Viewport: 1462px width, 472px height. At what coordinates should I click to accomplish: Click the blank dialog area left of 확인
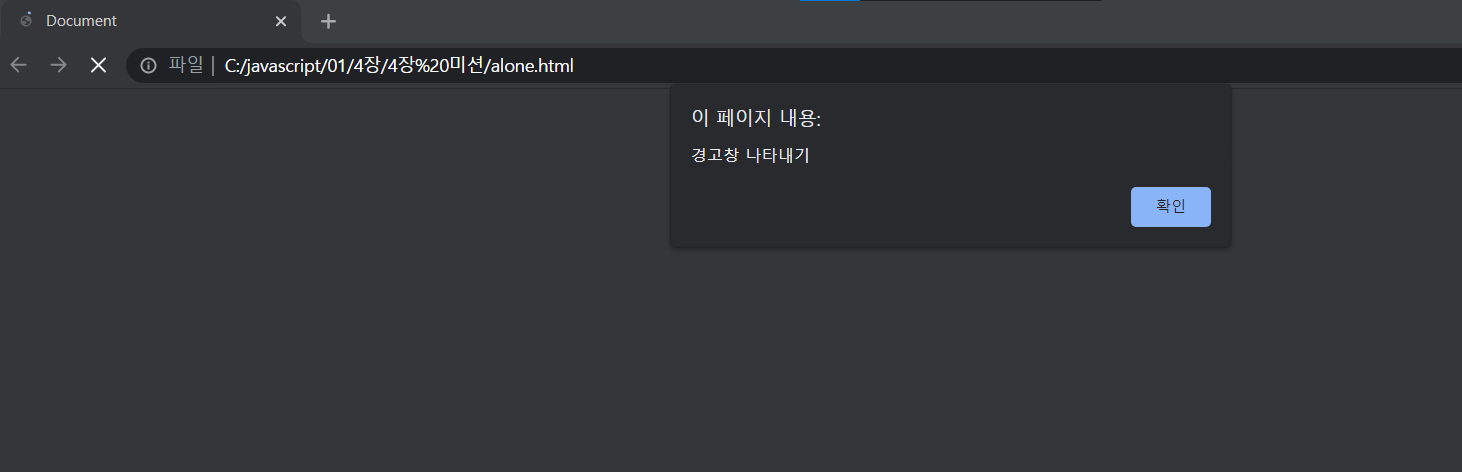click(900, 207)
